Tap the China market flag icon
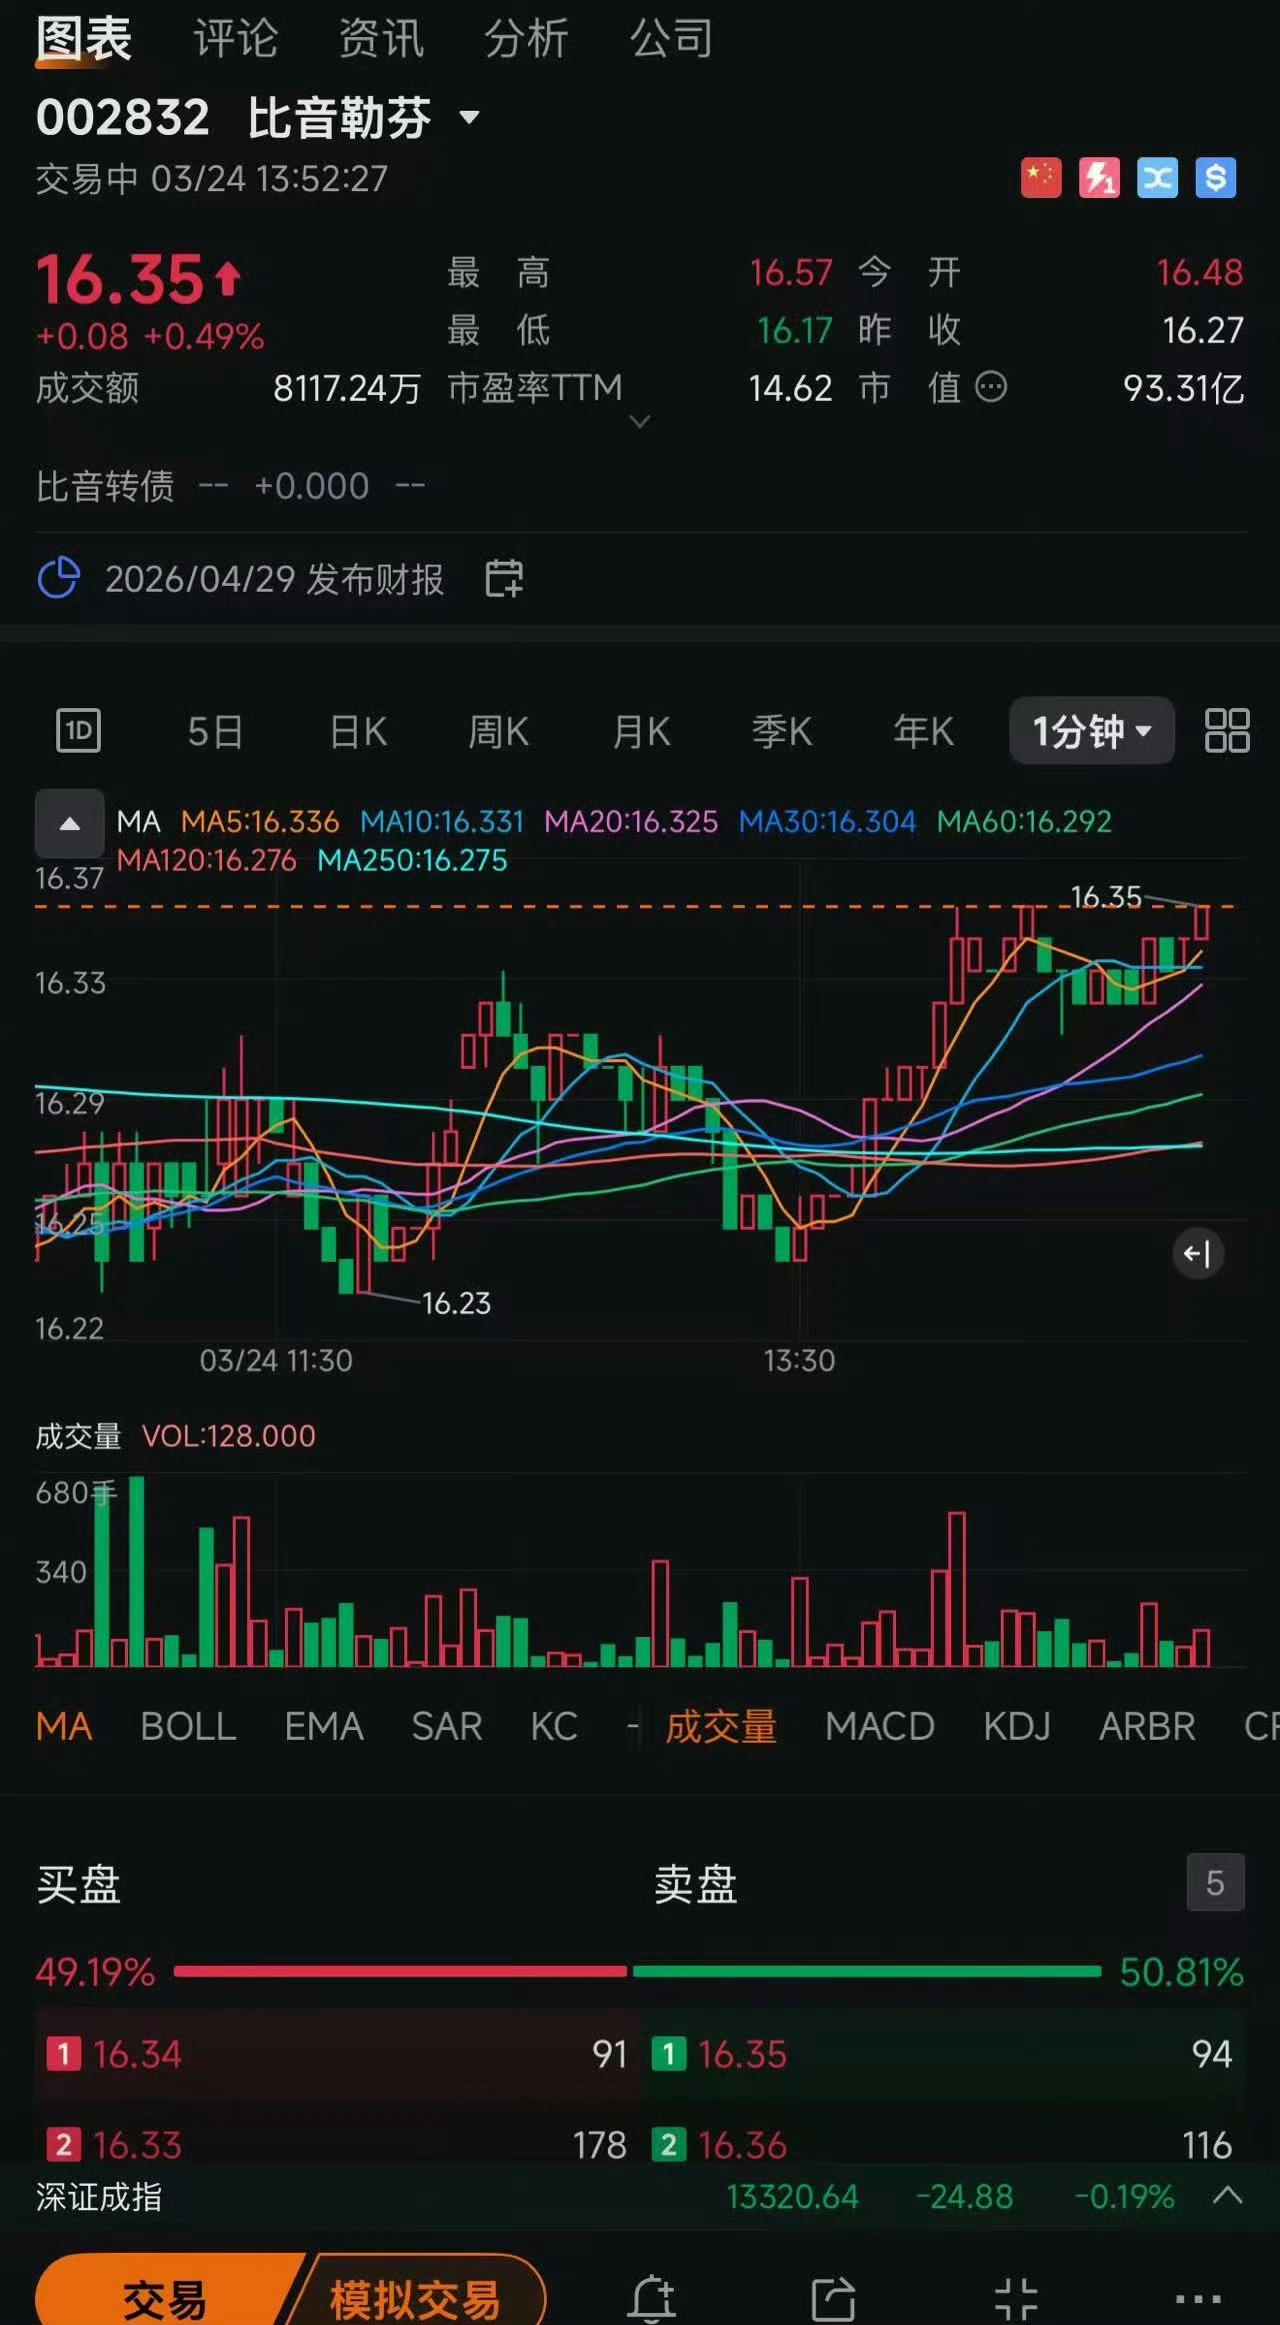The height and width of the screenshot is (2325, 1280). coord(1041,178)
